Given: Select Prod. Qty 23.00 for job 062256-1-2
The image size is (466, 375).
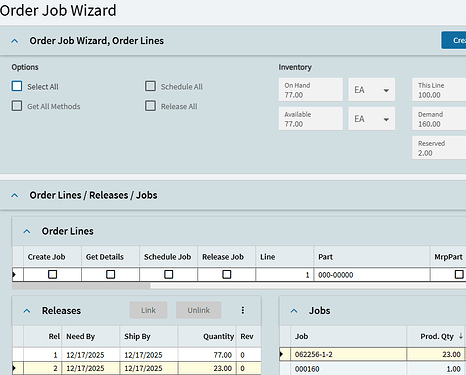Looking at the screenshot, I should coord(436,354).
